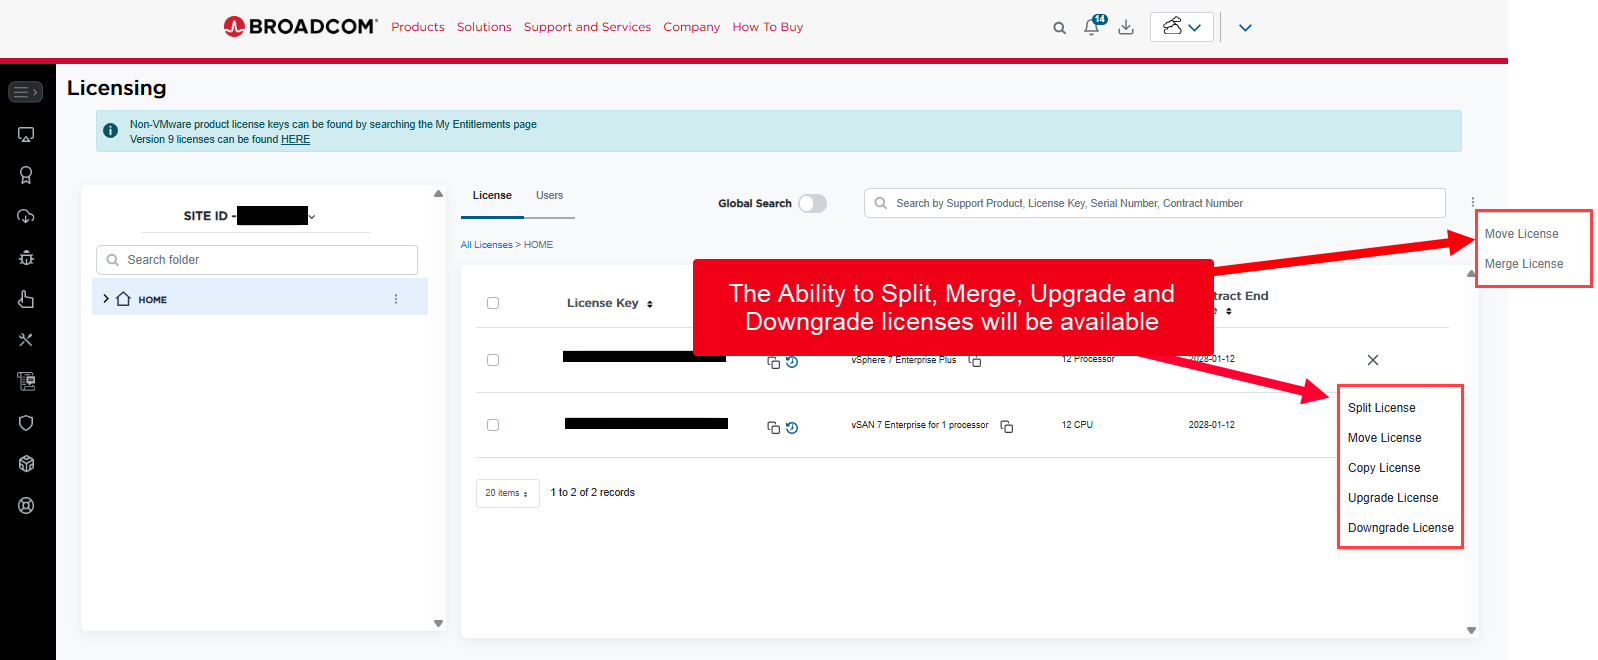Click the info icon in the banner
The image size is (1598, 660).
111,130
